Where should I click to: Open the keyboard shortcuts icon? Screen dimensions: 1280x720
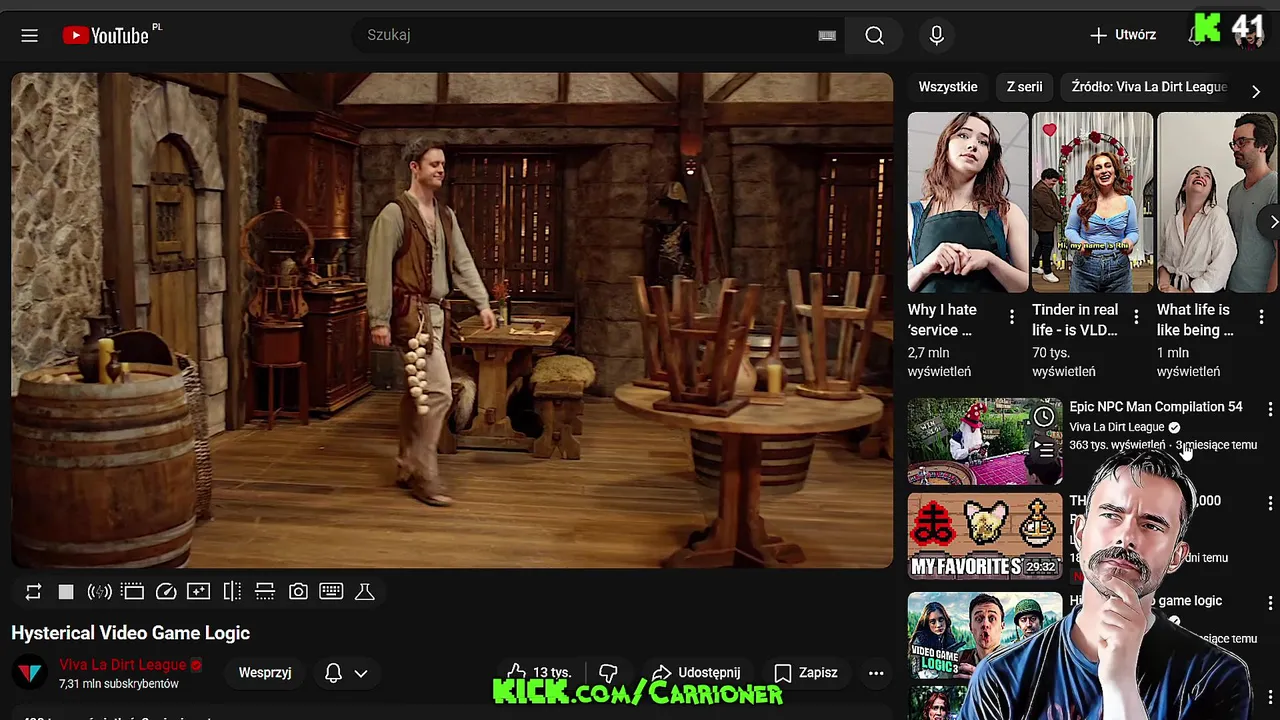[331, 592]
